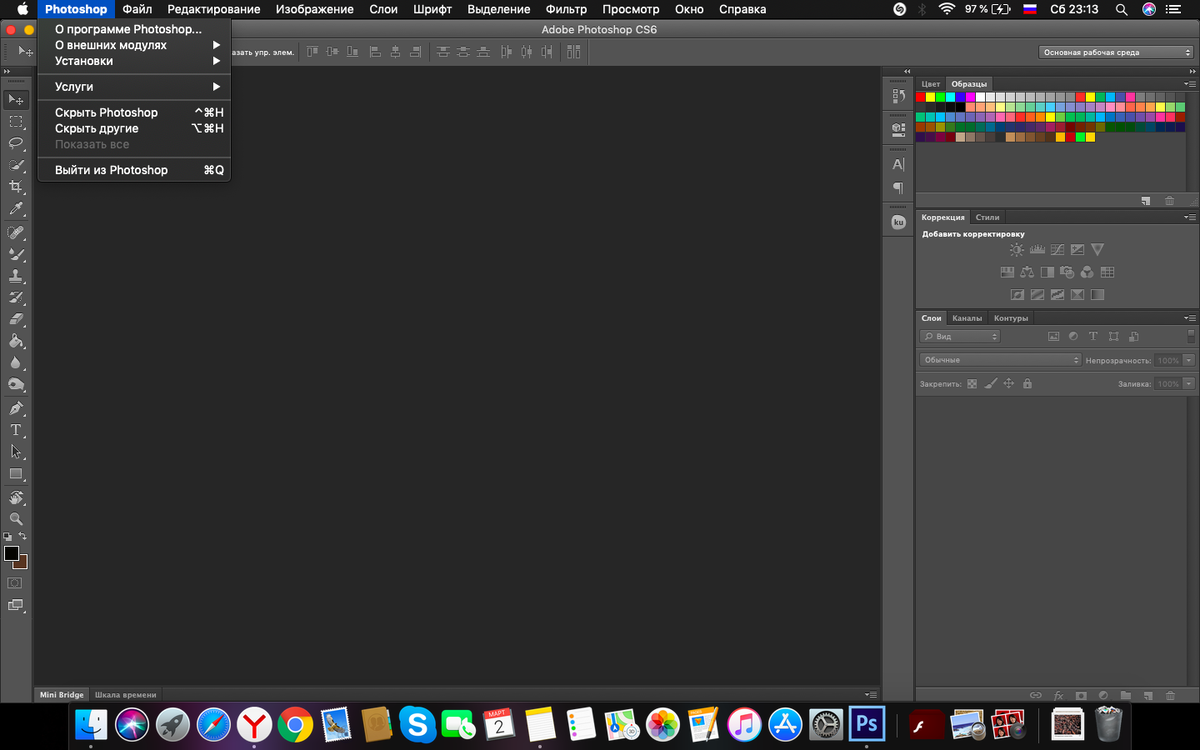Viewport: 1200px width, 750px height.
Task: Select the Move tool in the toolbox
Action: click(x=16, y=100)
